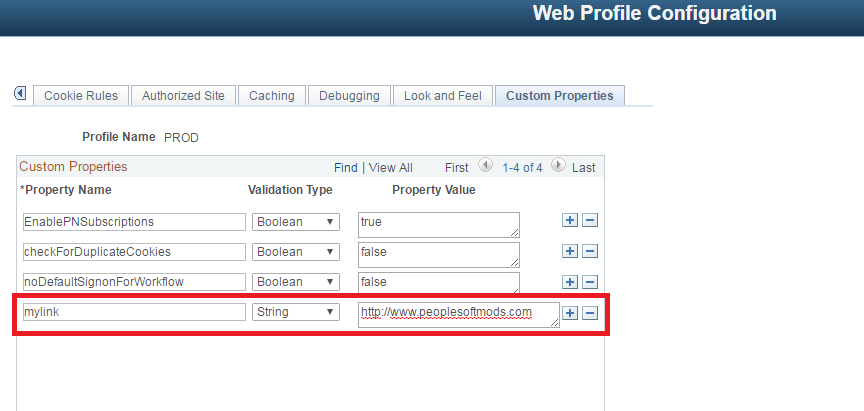This screenshot has width=864, height=411.
Task: Open the Look and Feel tab
Action: pos(443,95)
